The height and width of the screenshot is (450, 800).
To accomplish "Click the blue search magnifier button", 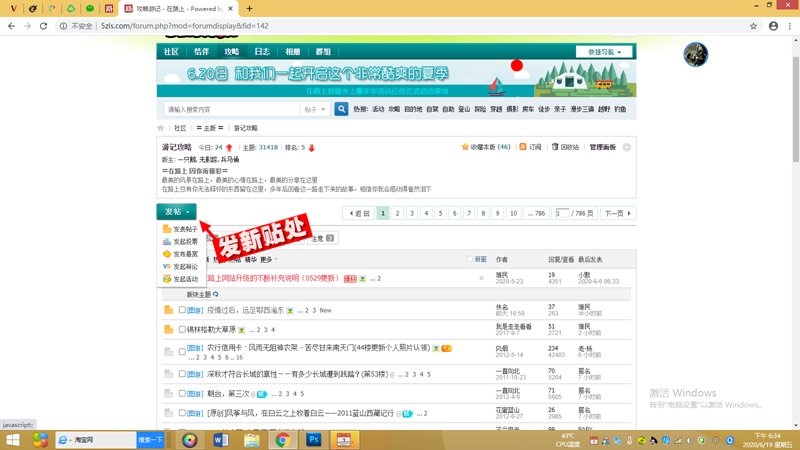I will [341, 109].
